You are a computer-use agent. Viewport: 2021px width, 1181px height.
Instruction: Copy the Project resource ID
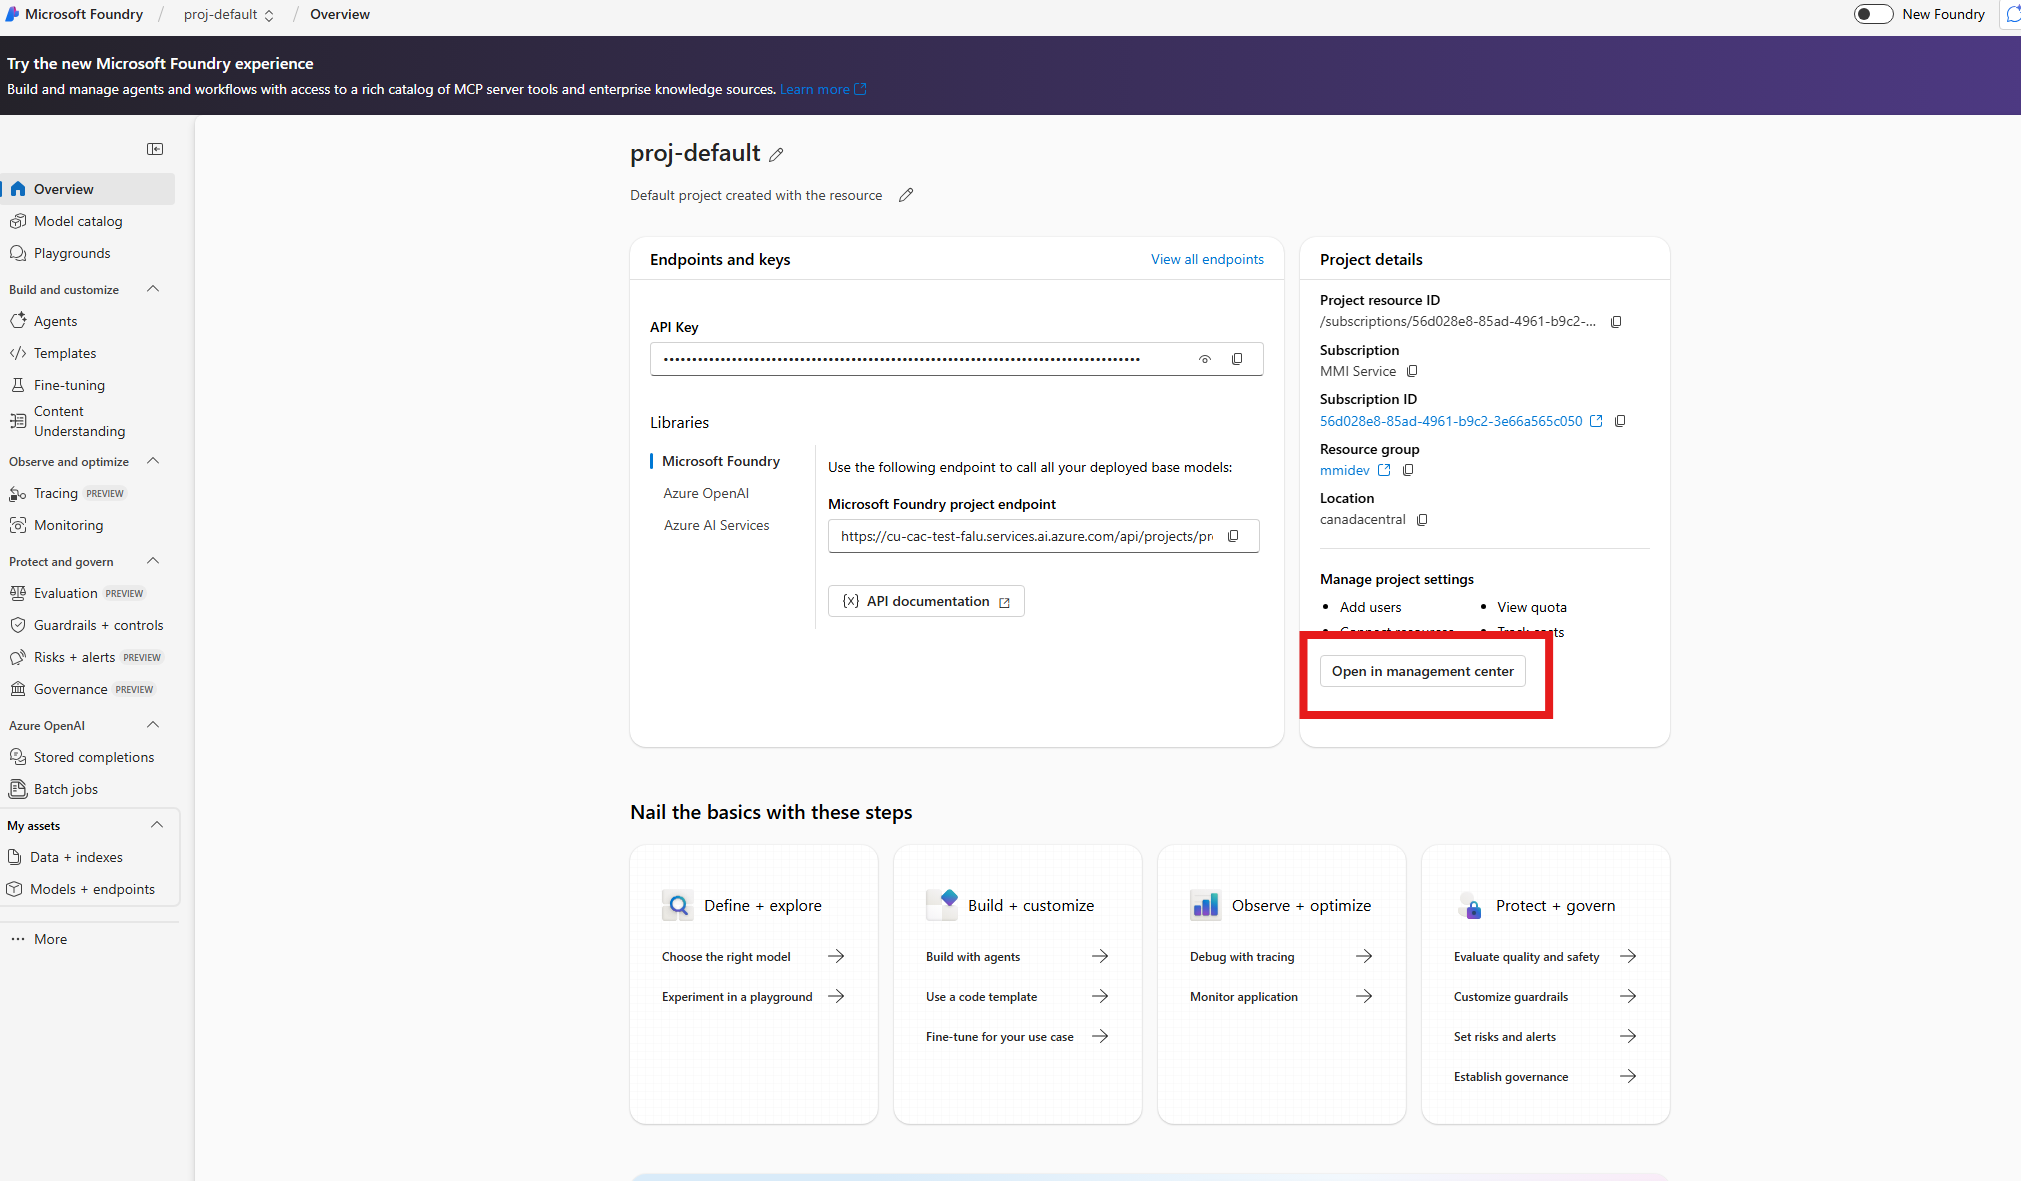[x=1616, y=321]
